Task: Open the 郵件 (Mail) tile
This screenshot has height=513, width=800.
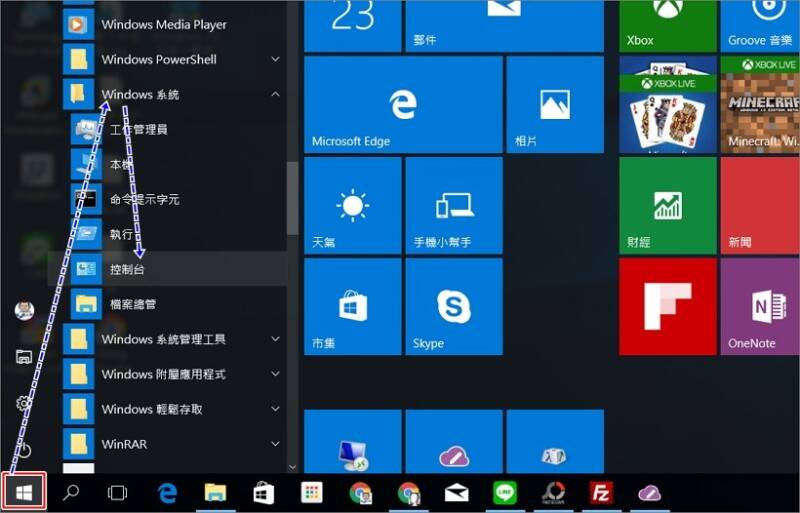Action: [x=505, y=26]
